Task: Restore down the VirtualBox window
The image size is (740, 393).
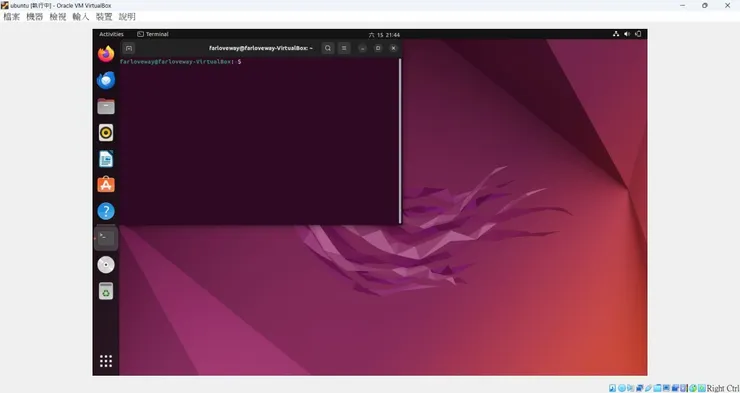Action: coord(705,6)
